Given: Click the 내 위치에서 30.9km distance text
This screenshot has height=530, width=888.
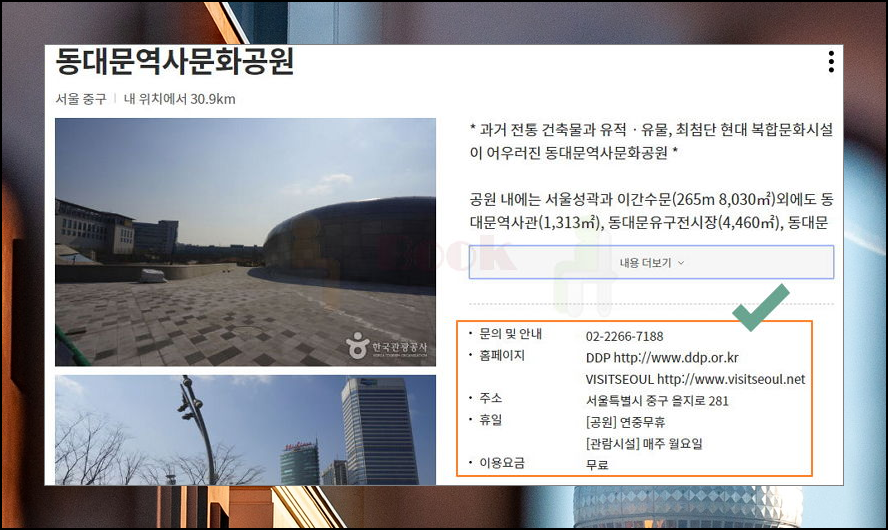Looking at the screenshot, I should tap(179, 99).
